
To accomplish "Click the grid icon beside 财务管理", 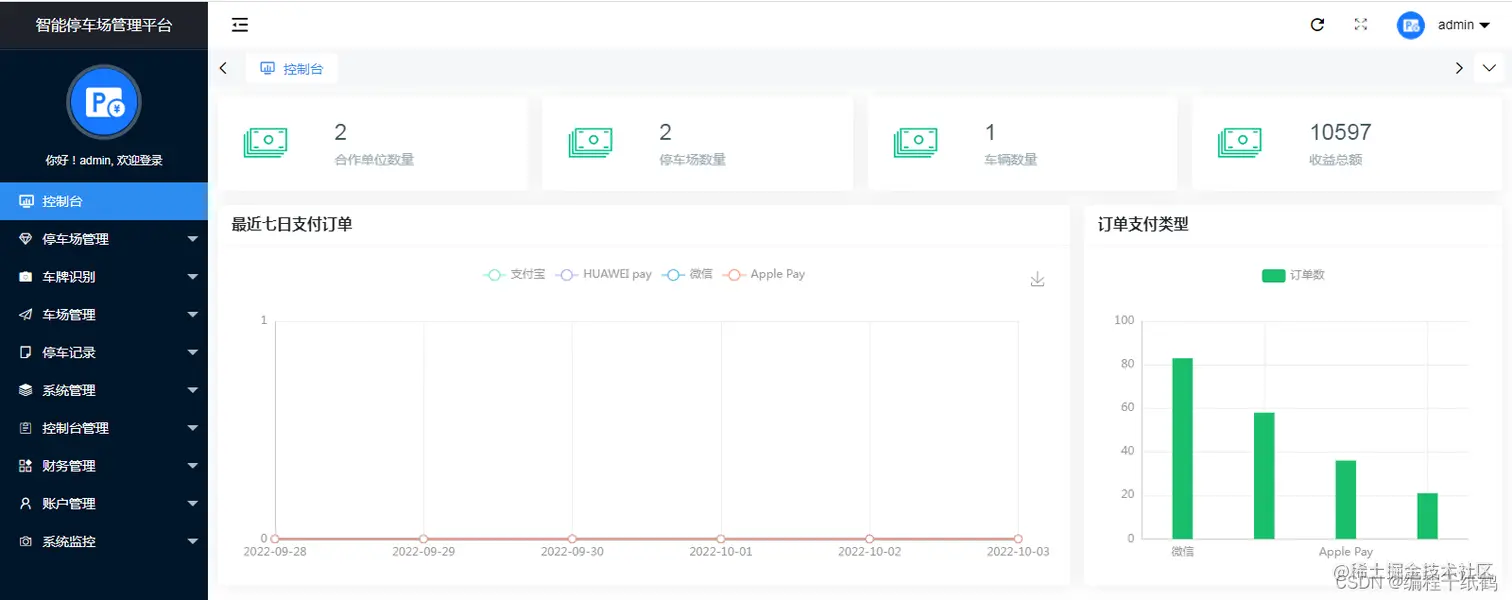I will [x=26, y=466].
